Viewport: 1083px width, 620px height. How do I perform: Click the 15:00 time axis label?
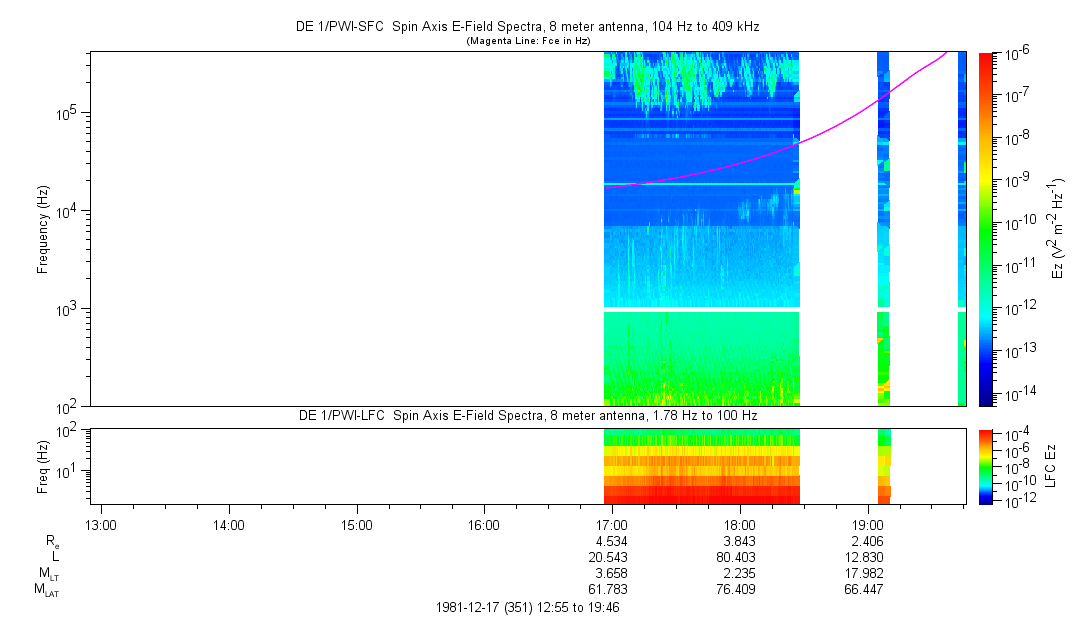coord(357,525)
